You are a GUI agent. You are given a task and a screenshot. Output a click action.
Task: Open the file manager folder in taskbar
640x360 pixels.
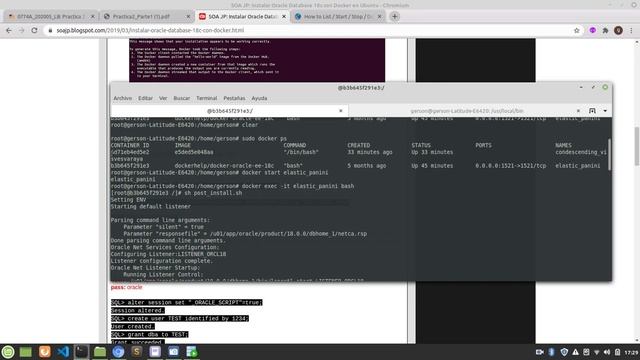click(100, 352)
